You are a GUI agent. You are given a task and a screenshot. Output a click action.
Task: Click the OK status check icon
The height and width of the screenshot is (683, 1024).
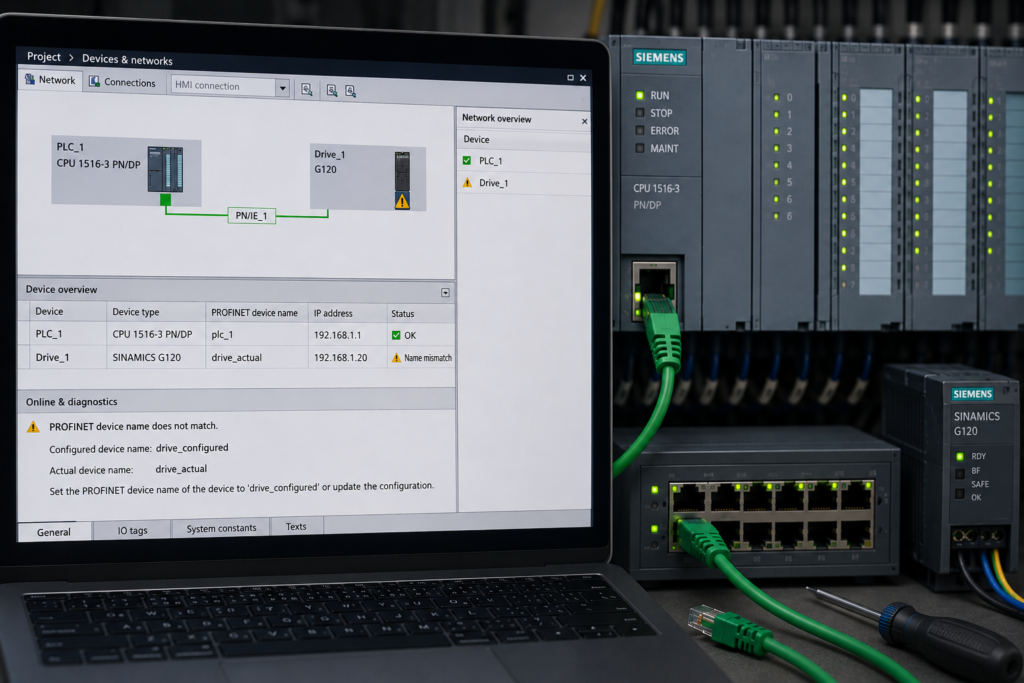(396, 335)
